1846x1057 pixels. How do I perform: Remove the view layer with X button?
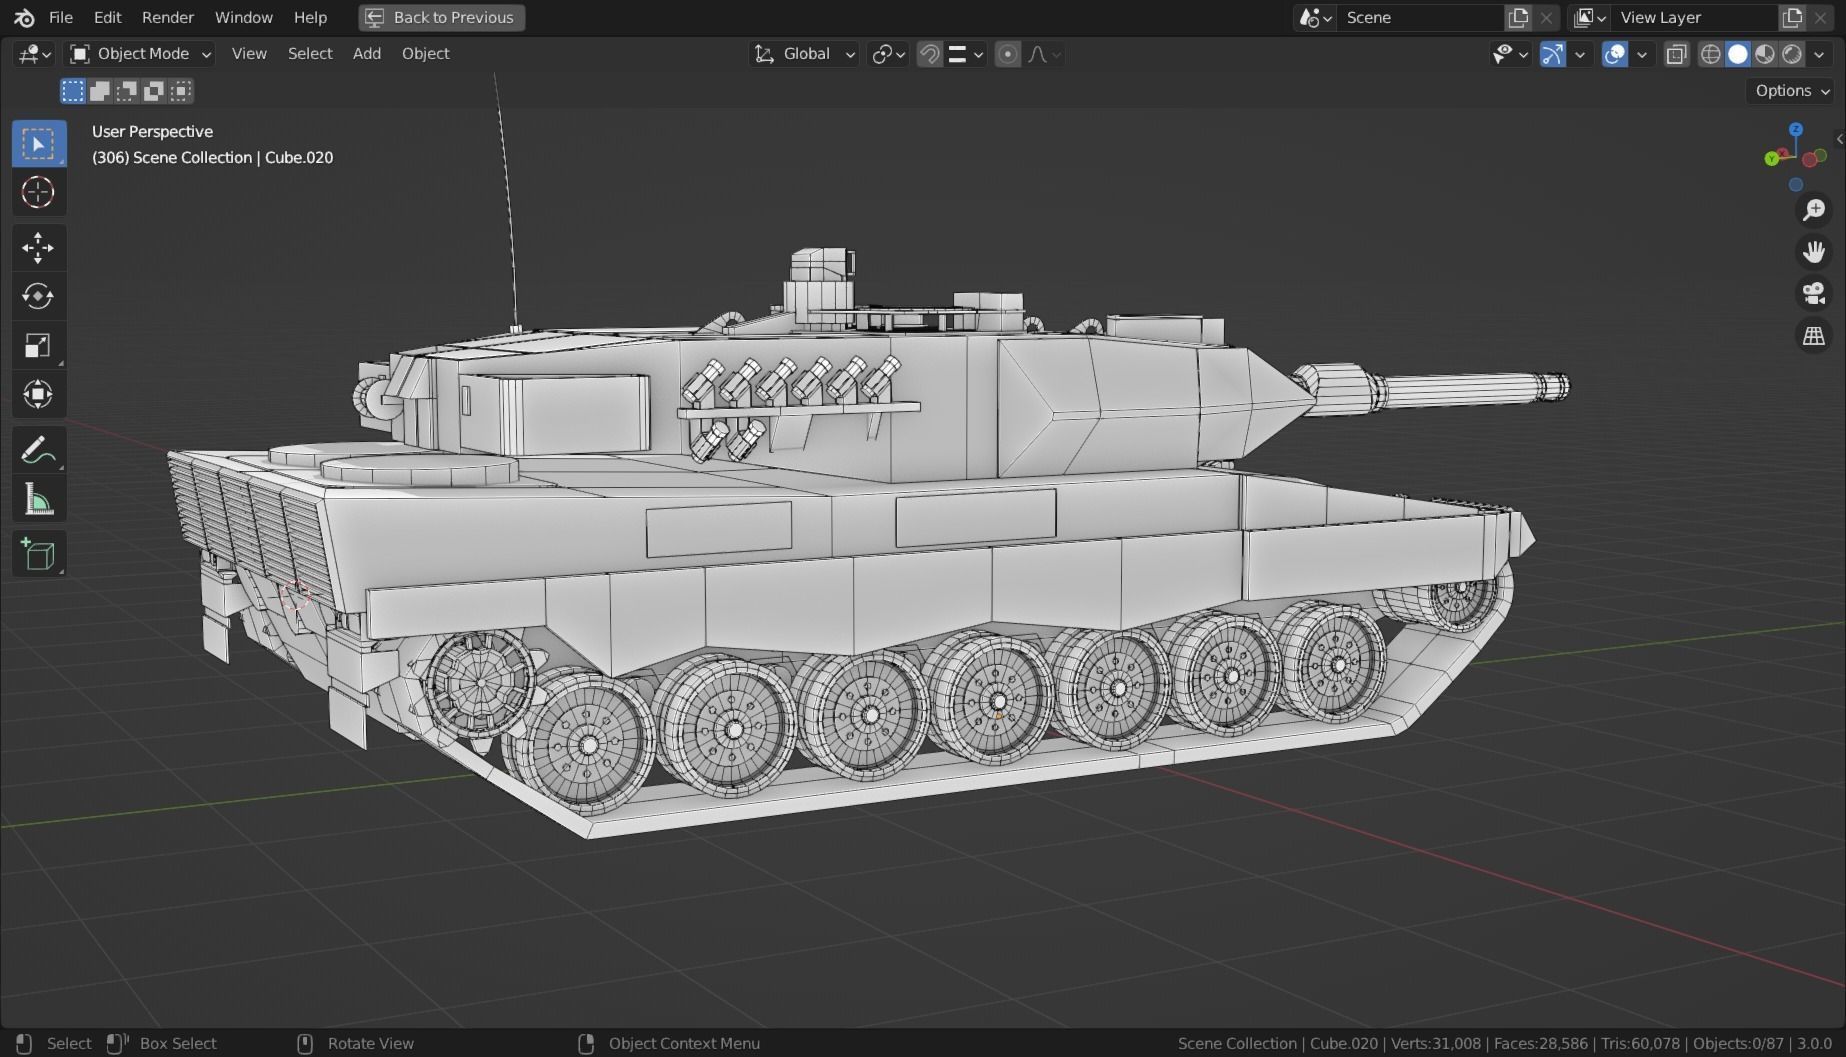1820,17
